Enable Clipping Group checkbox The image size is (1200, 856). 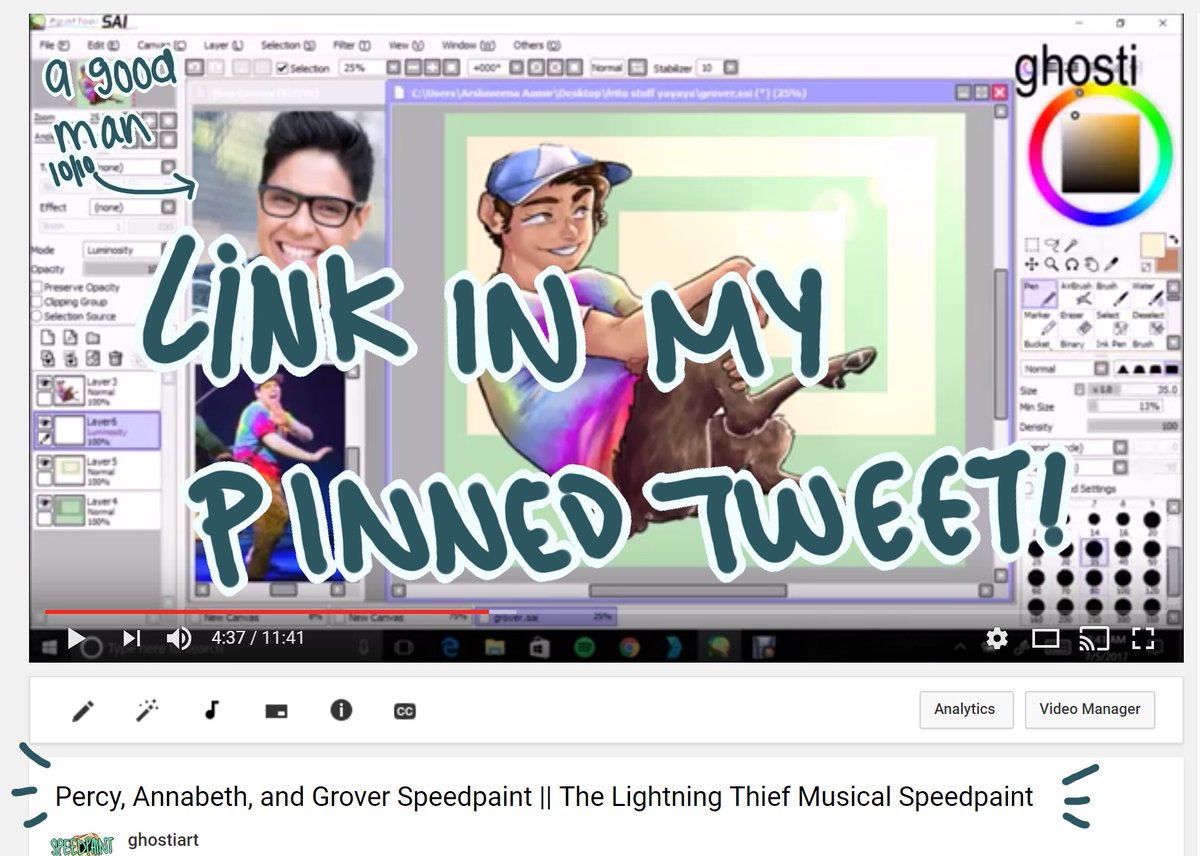[x=36, y=302]
